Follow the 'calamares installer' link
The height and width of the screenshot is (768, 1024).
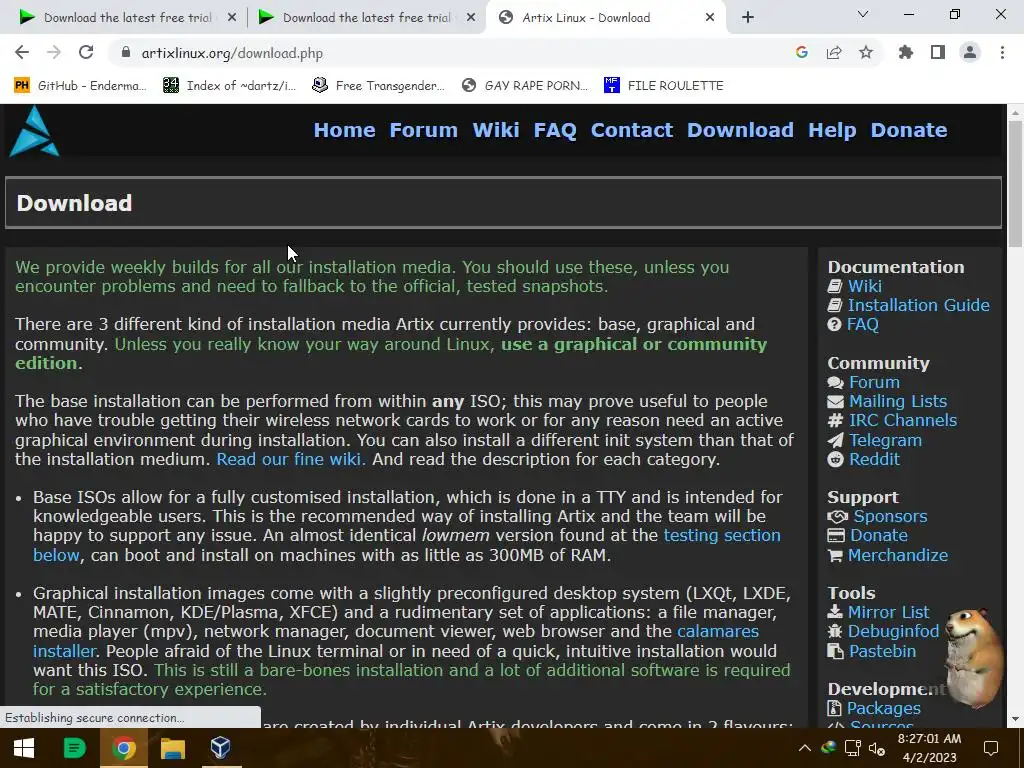(718, 632)
